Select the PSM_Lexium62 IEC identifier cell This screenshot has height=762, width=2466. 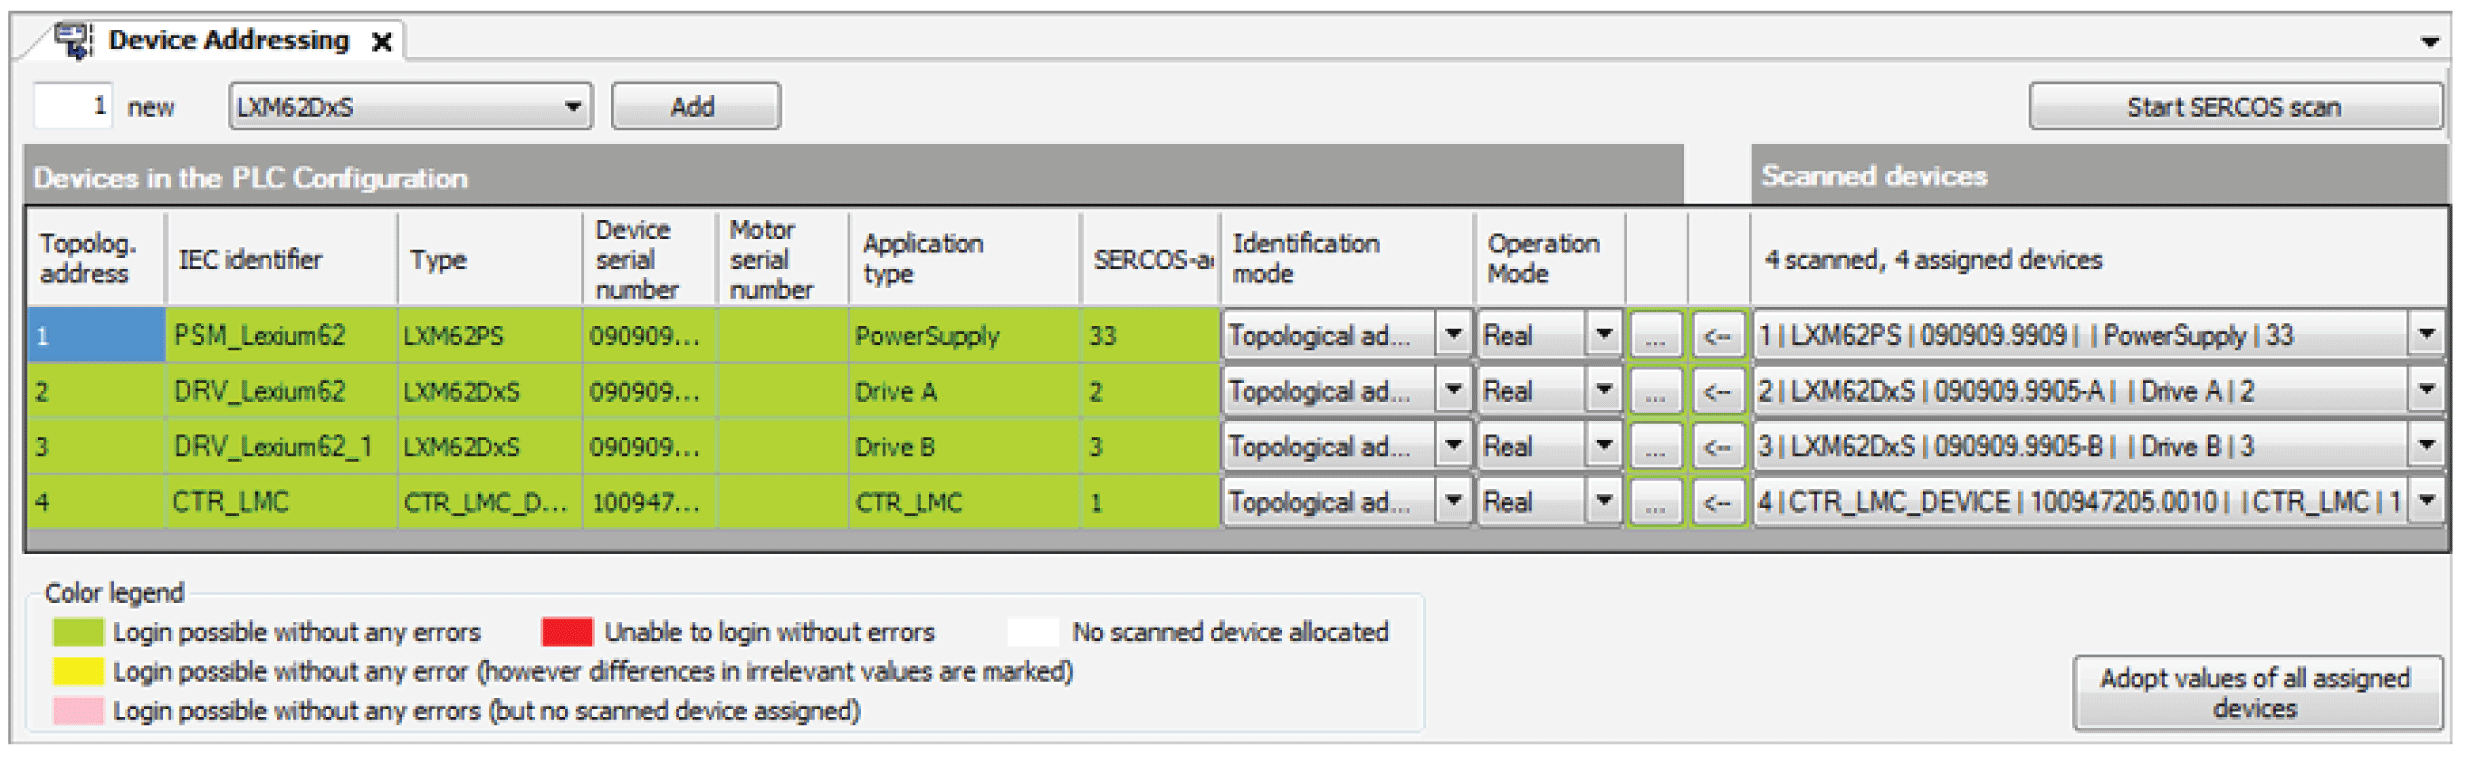(281, 335)
